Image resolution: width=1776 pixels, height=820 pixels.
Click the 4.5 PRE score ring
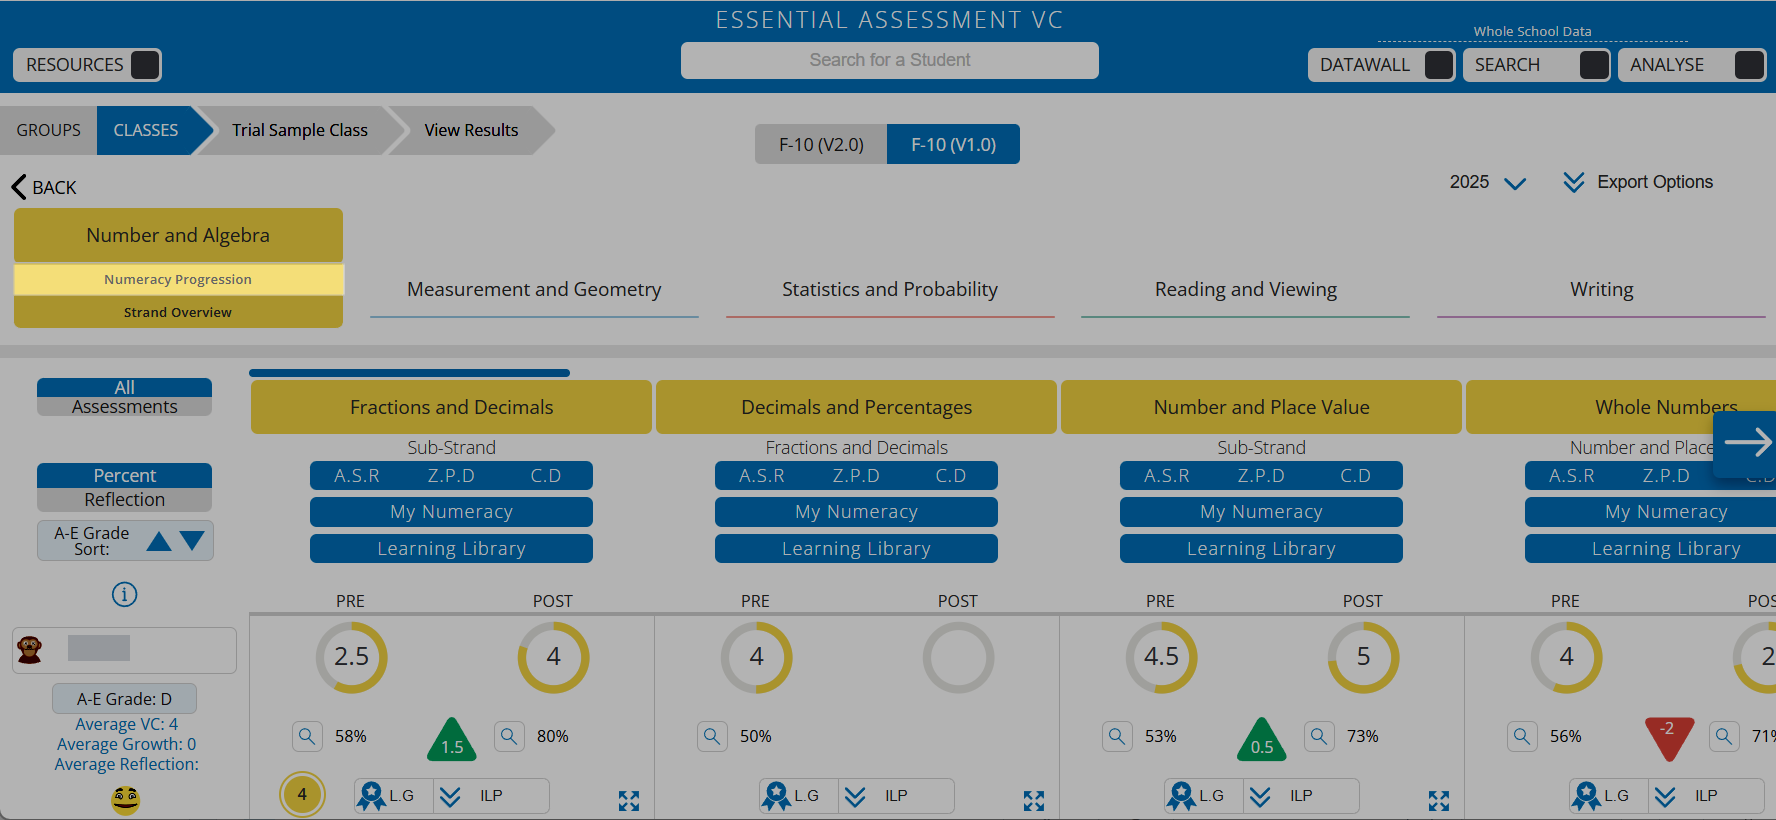[x=1161, y=657]
